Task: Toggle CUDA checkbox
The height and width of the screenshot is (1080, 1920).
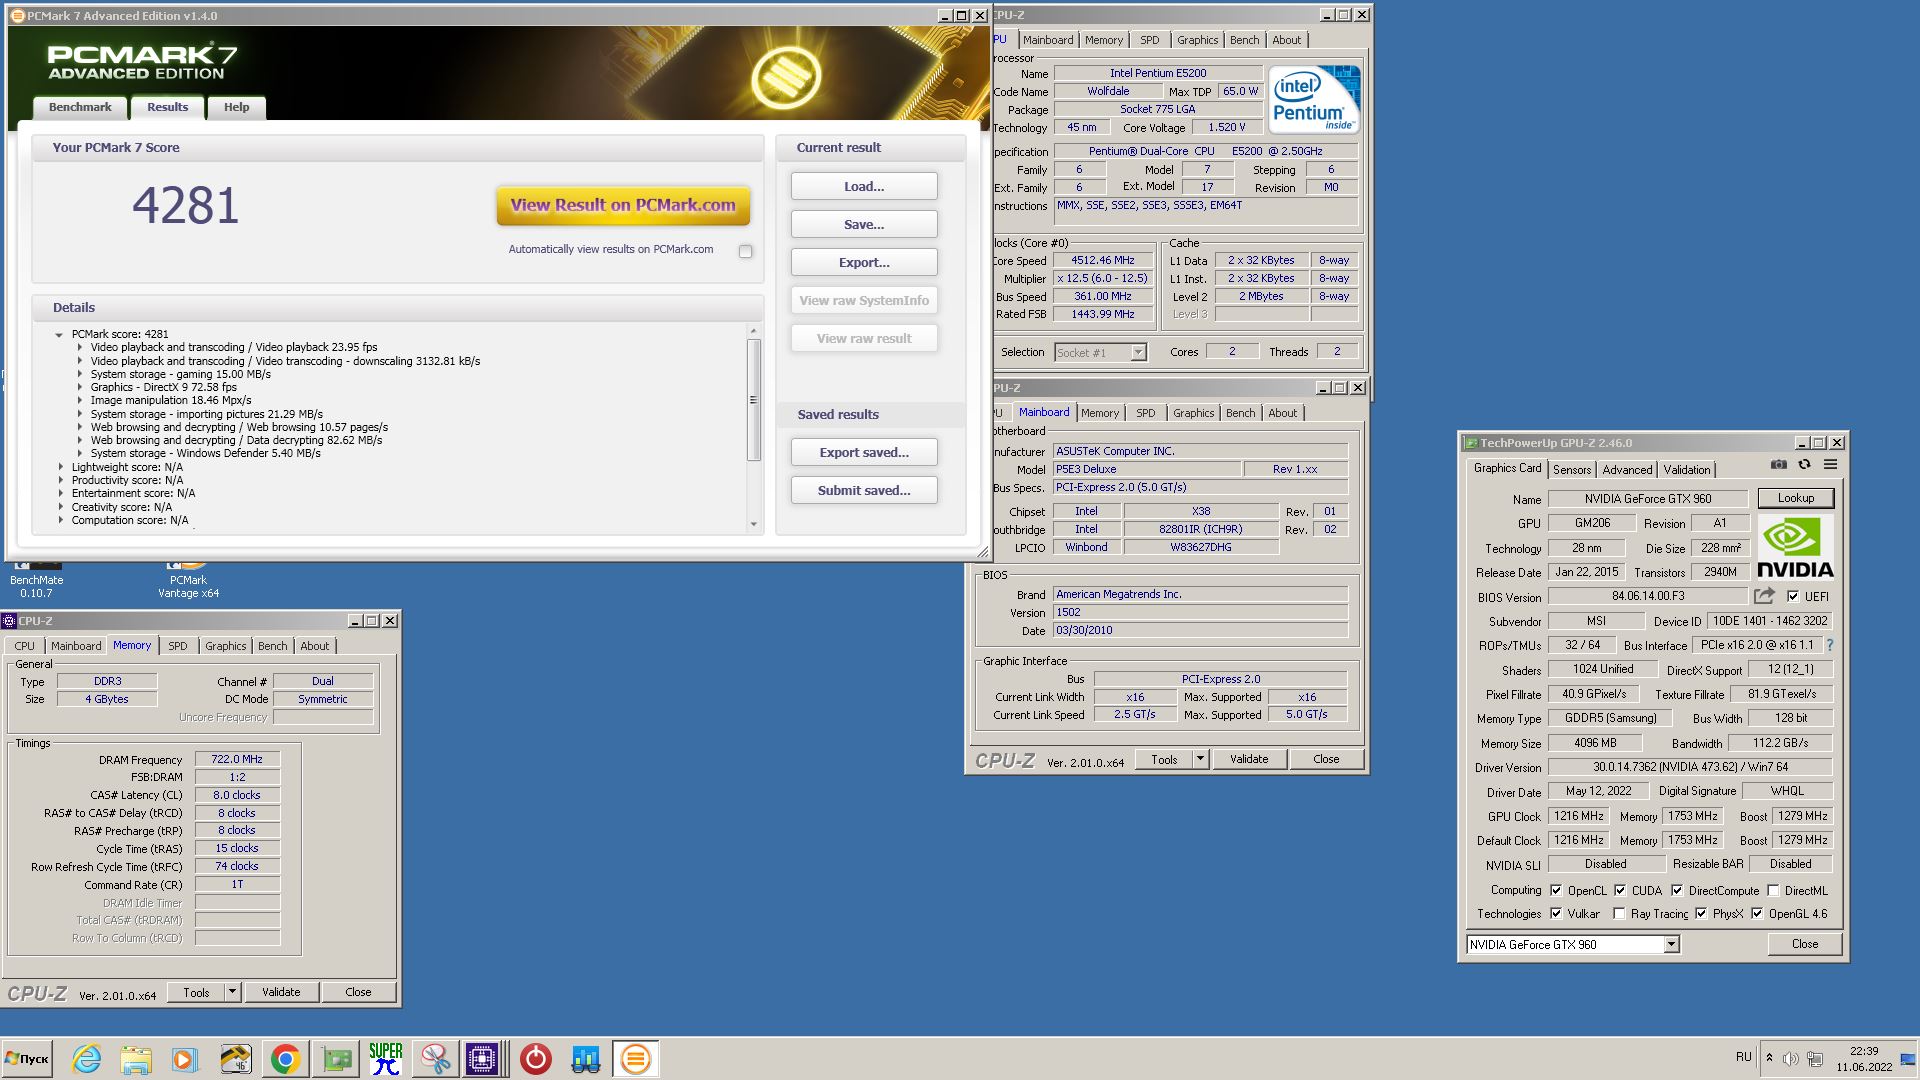Action: coord(1620,890)
